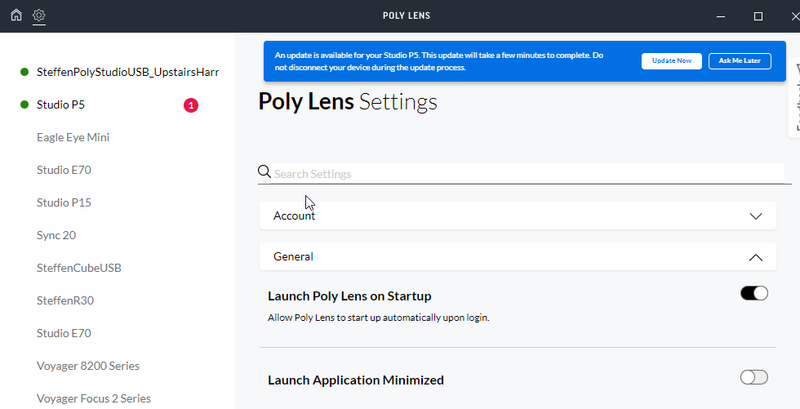Enable Launch Application Minimized switch

pyautogui.click(x=754, y=377)
